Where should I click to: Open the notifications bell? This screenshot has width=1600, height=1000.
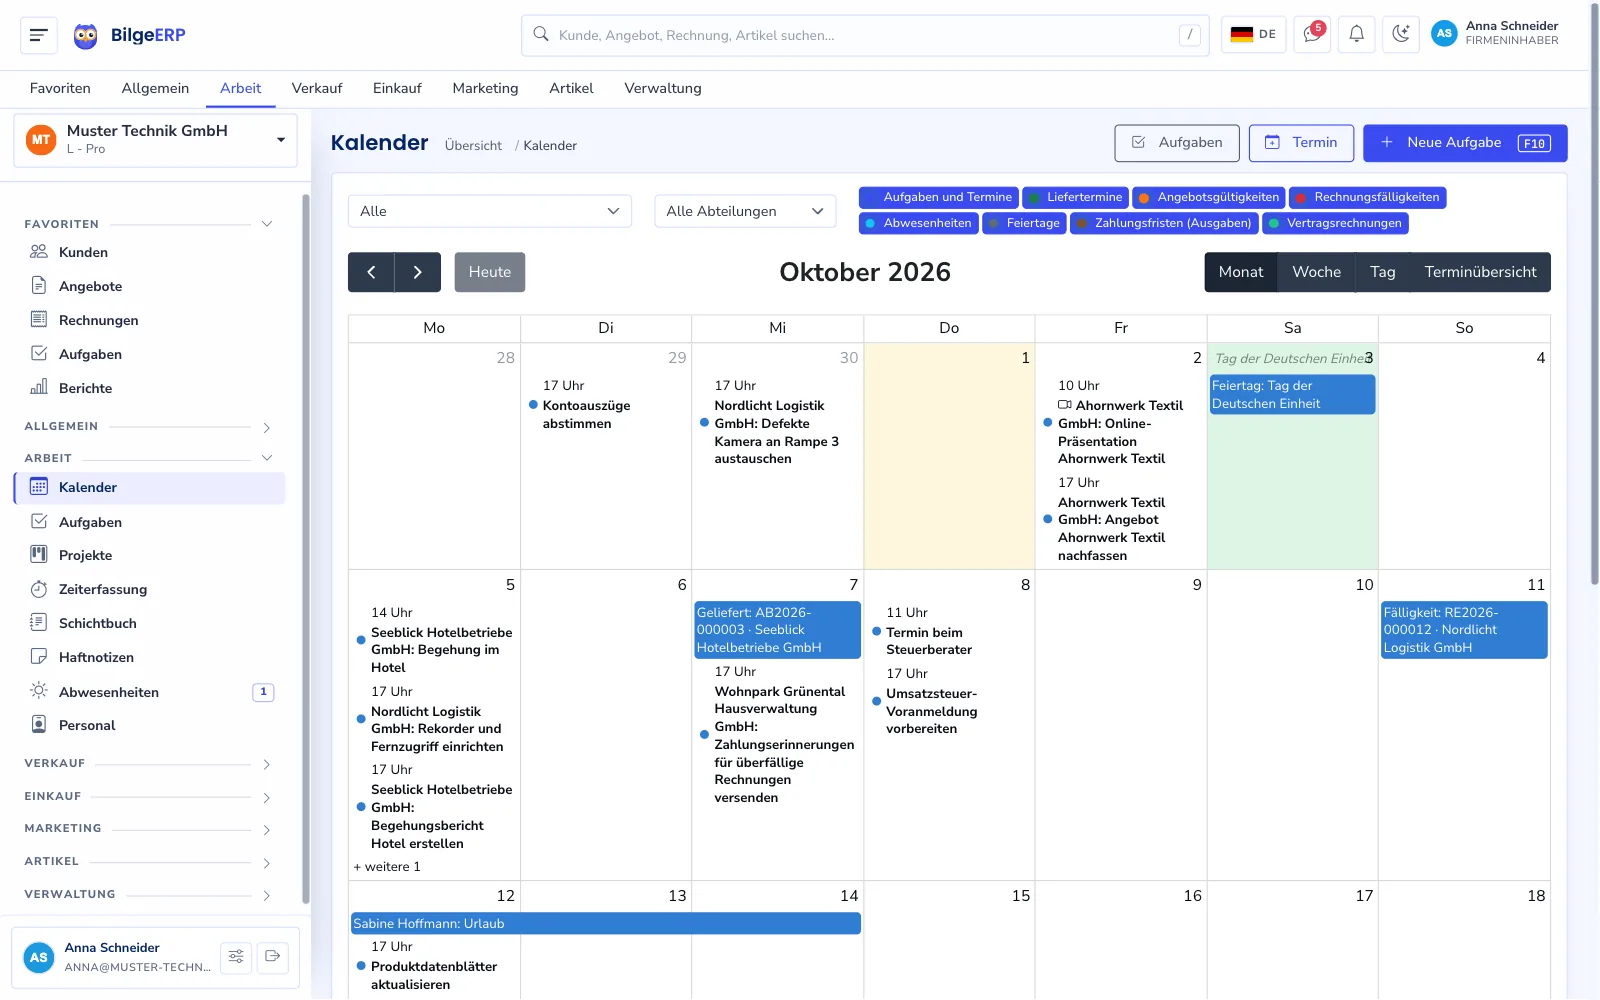click(1356, 34)
